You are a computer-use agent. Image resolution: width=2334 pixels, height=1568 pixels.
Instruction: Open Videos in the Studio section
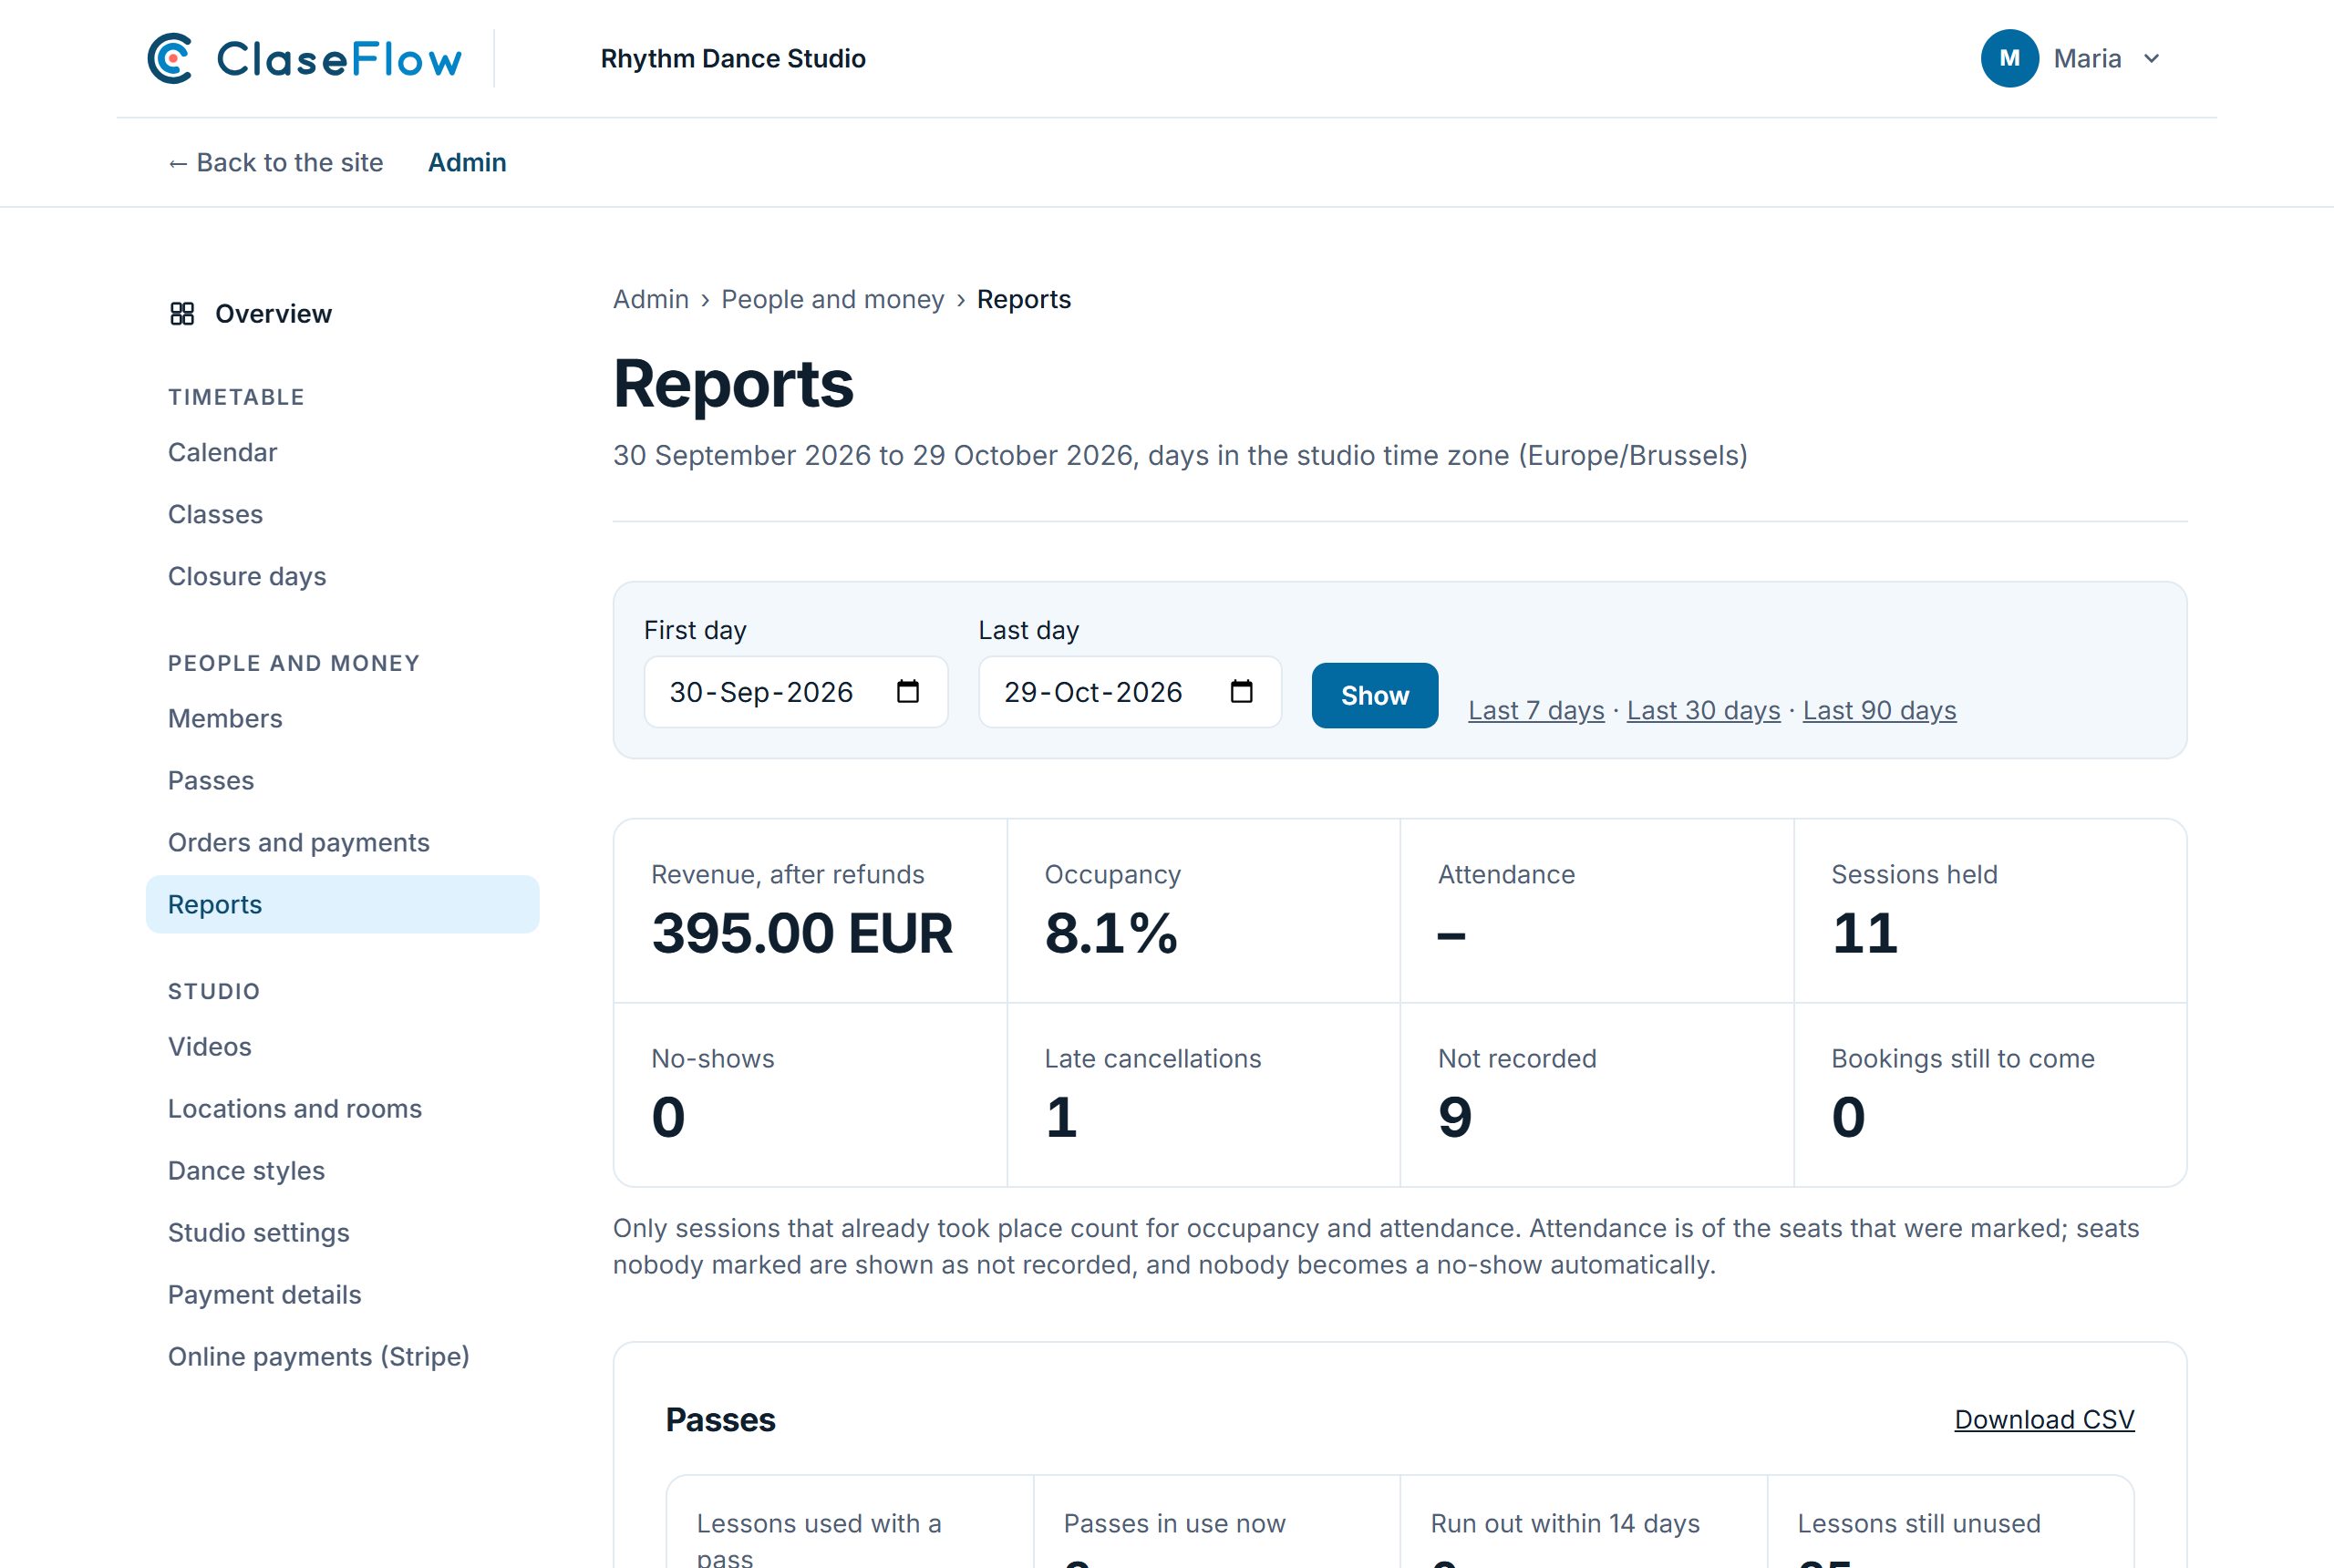pos(209,1046)
